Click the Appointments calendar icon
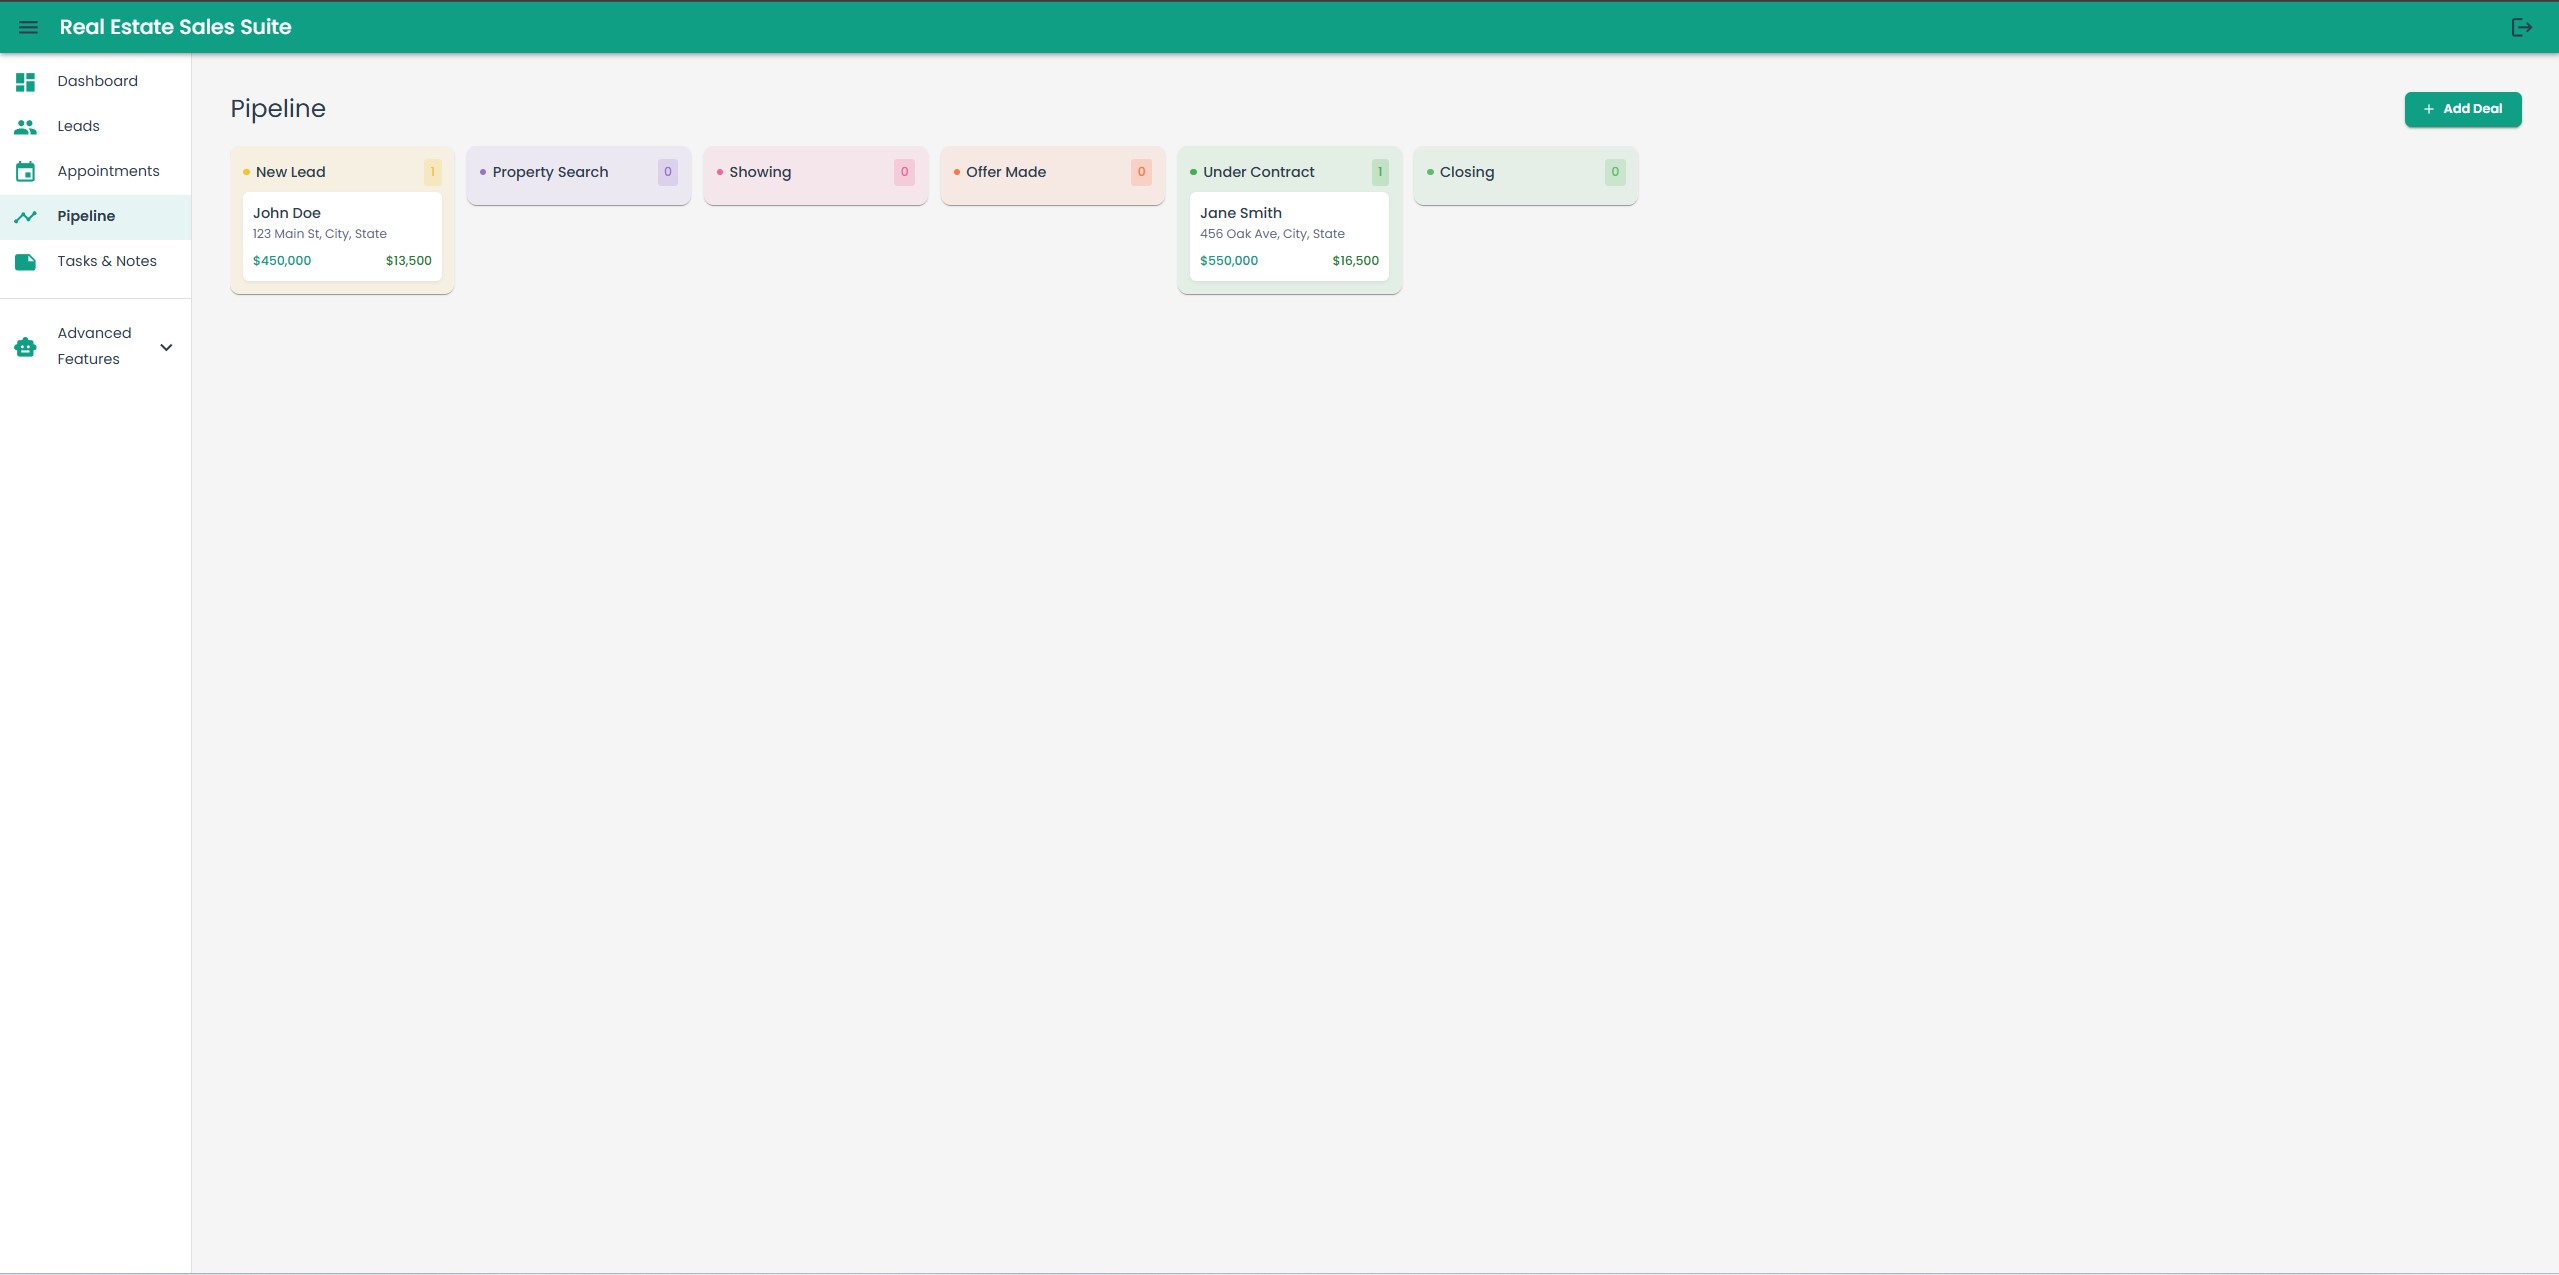The image size is (2559, 1275). 25,172
